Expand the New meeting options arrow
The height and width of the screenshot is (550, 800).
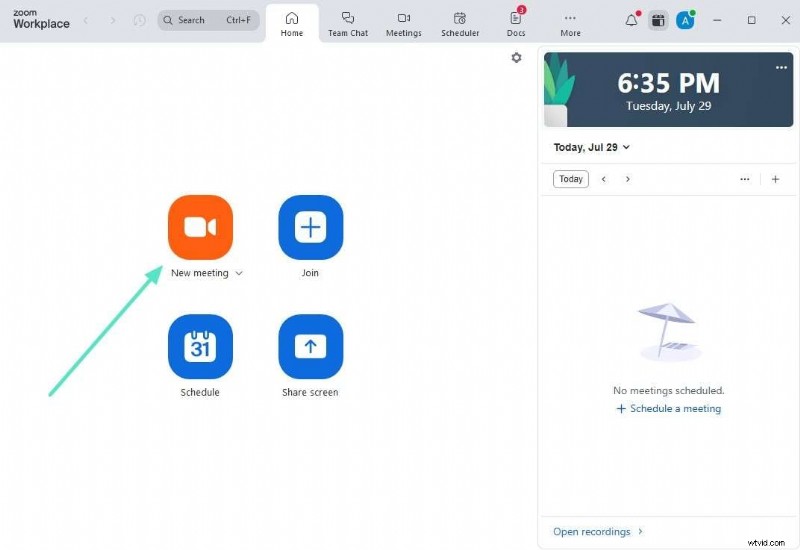(x=239, y=274)
